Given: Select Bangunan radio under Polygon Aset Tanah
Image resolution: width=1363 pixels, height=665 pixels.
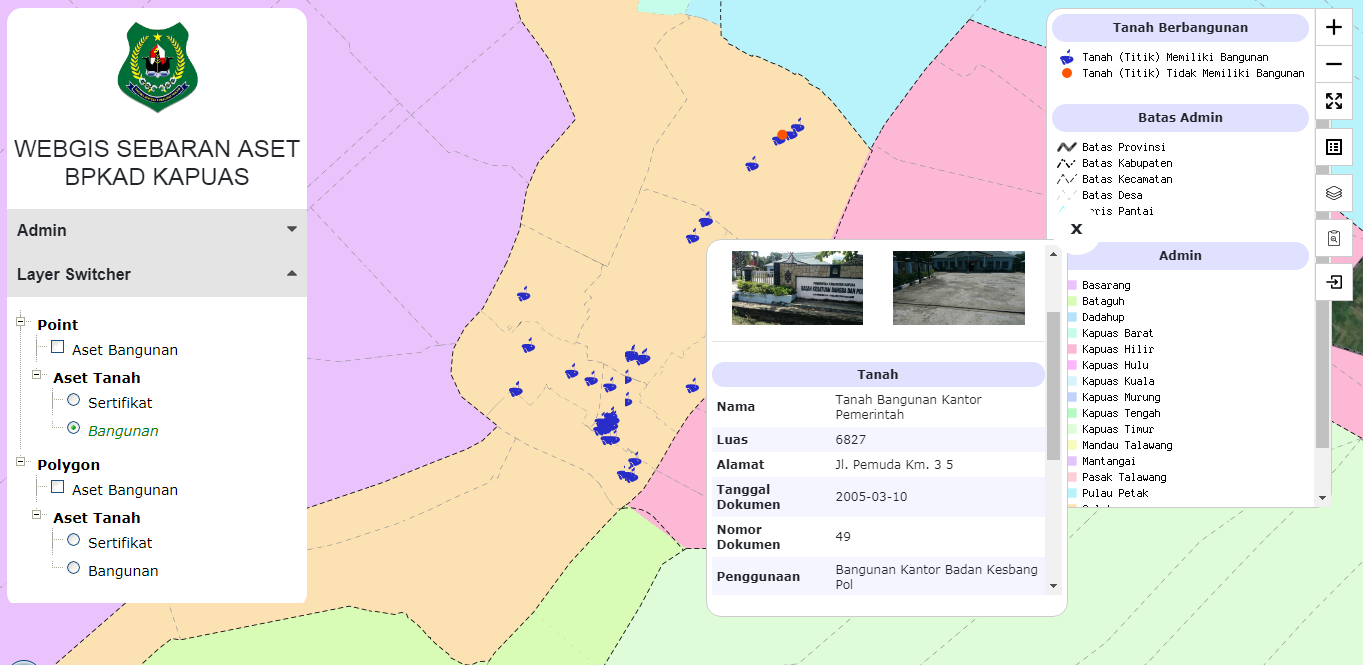Looking at the screenshot, I should (x=71, y=567).
